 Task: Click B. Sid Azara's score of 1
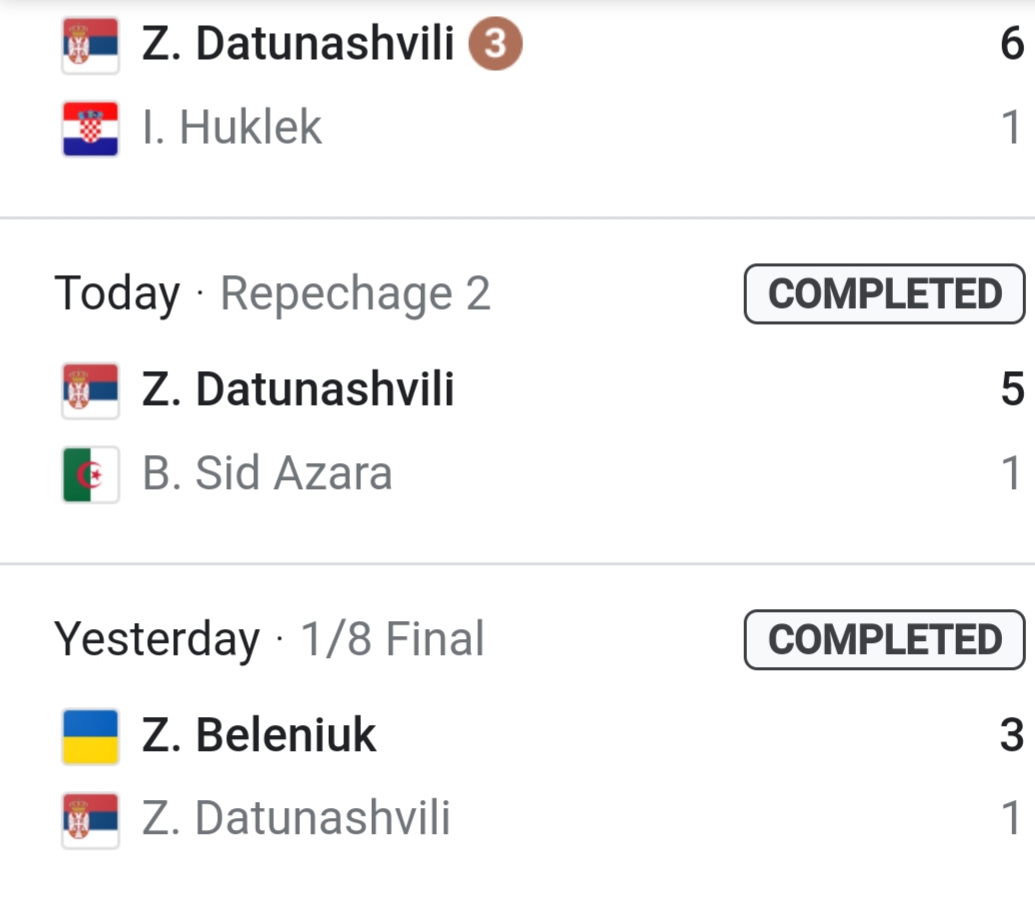pyautogui.click(x=1011, y=474)
